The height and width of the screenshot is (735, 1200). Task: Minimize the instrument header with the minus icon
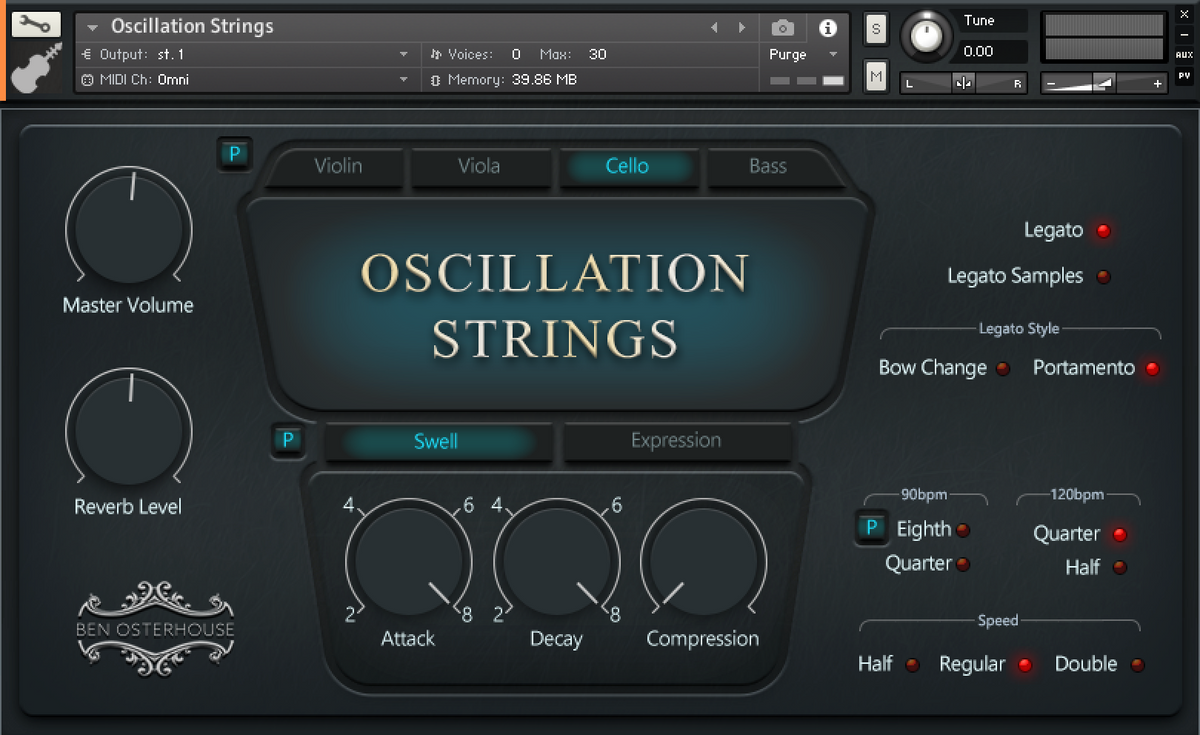click(x=1184, y=35)
